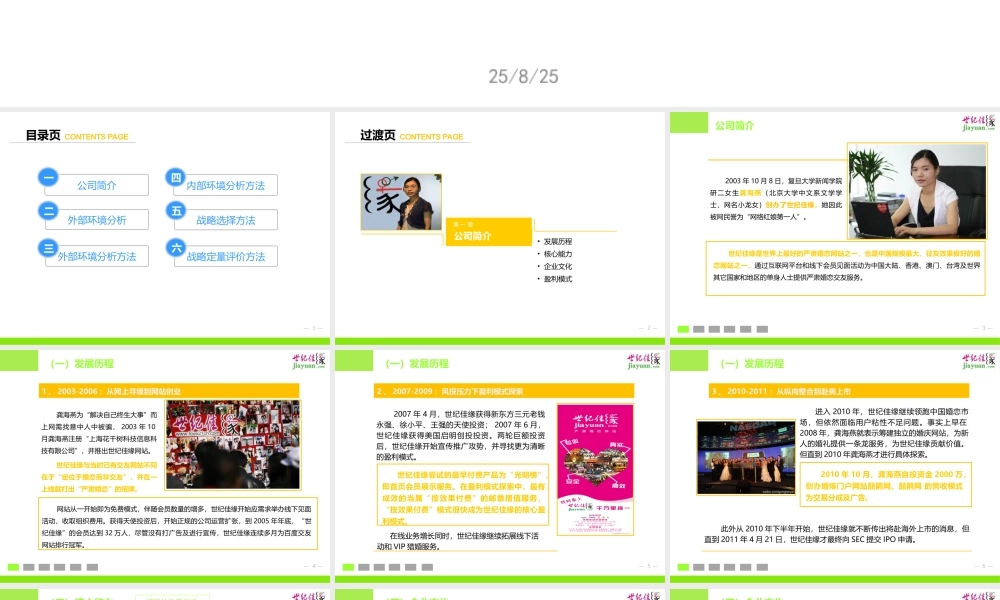The height and width of the screenshot is (600, 1000).
Task: Select the 内部环境分析方法 contents box
Action: 226,185
